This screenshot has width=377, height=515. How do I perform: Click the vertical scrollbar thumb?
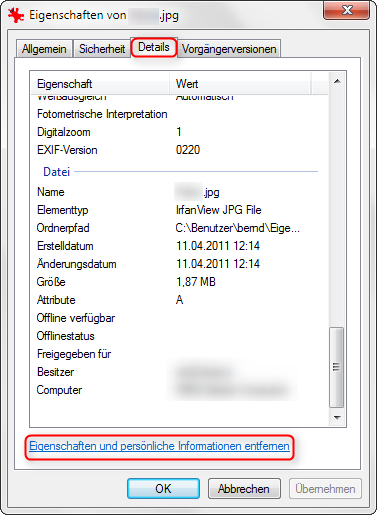(x=337, y=367)
